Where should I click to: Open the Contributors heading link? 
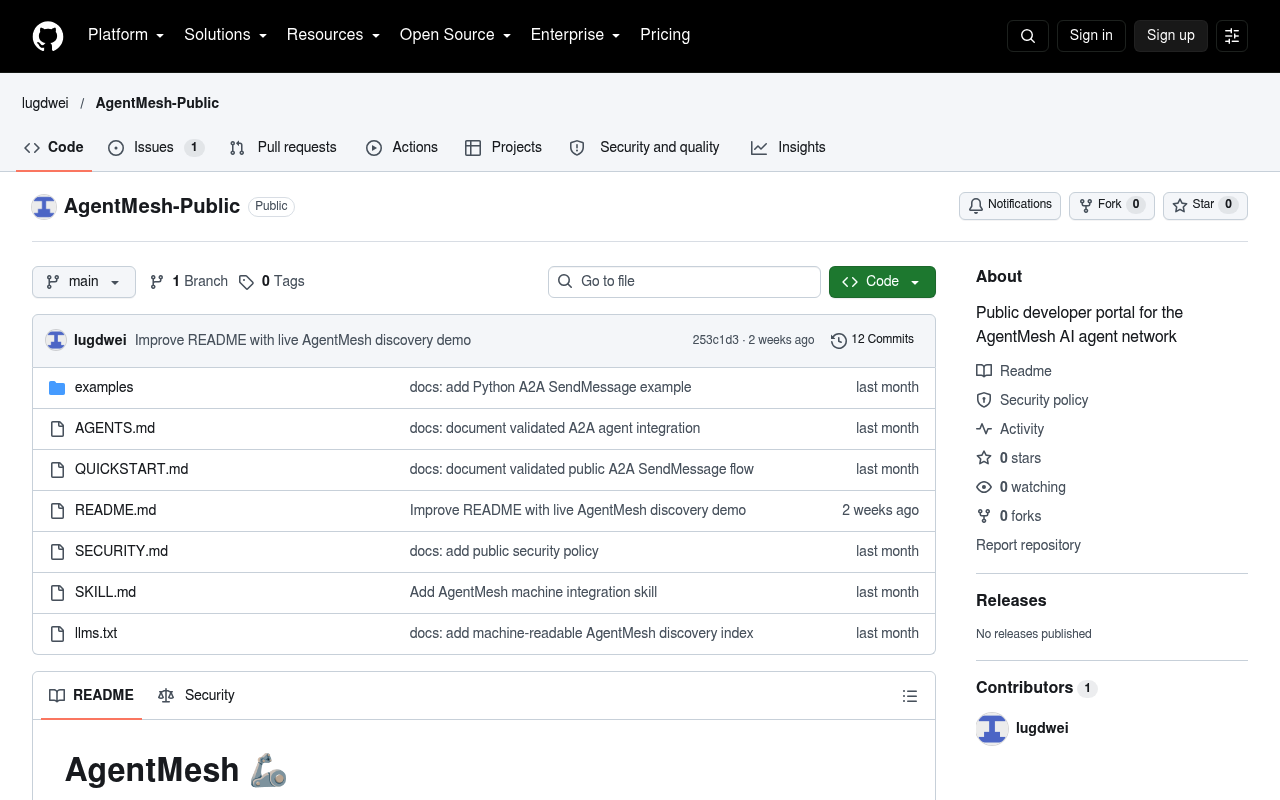click(x=1036, y=688)
